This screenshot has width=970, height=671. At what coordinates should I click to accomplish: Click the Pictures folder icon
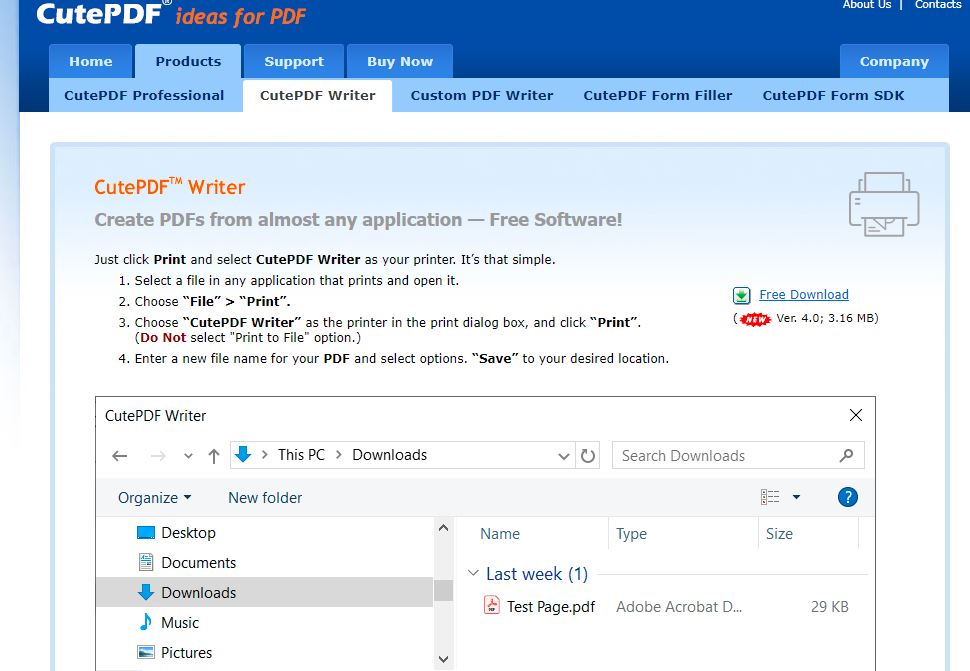[x=146, y=652]
